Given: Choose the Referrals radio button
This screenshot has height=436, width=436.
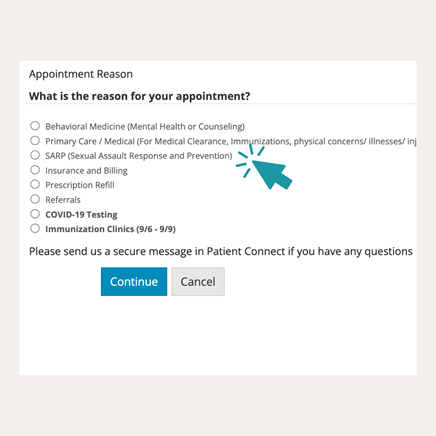Looking at the screenshot, I should pos(35,199).
